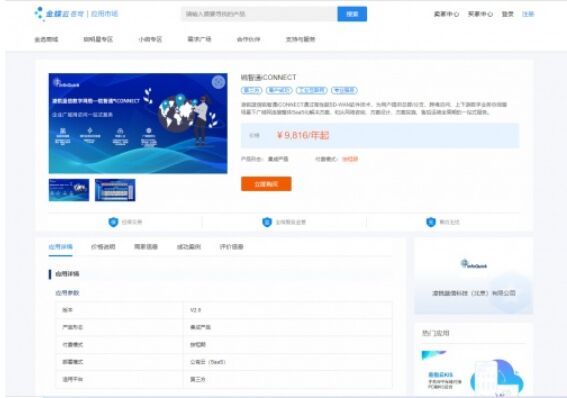The image size is (567, 398).
Task: Click the round icon on the banner's corner
Action: pyautogui.click(x=218, y=82)
